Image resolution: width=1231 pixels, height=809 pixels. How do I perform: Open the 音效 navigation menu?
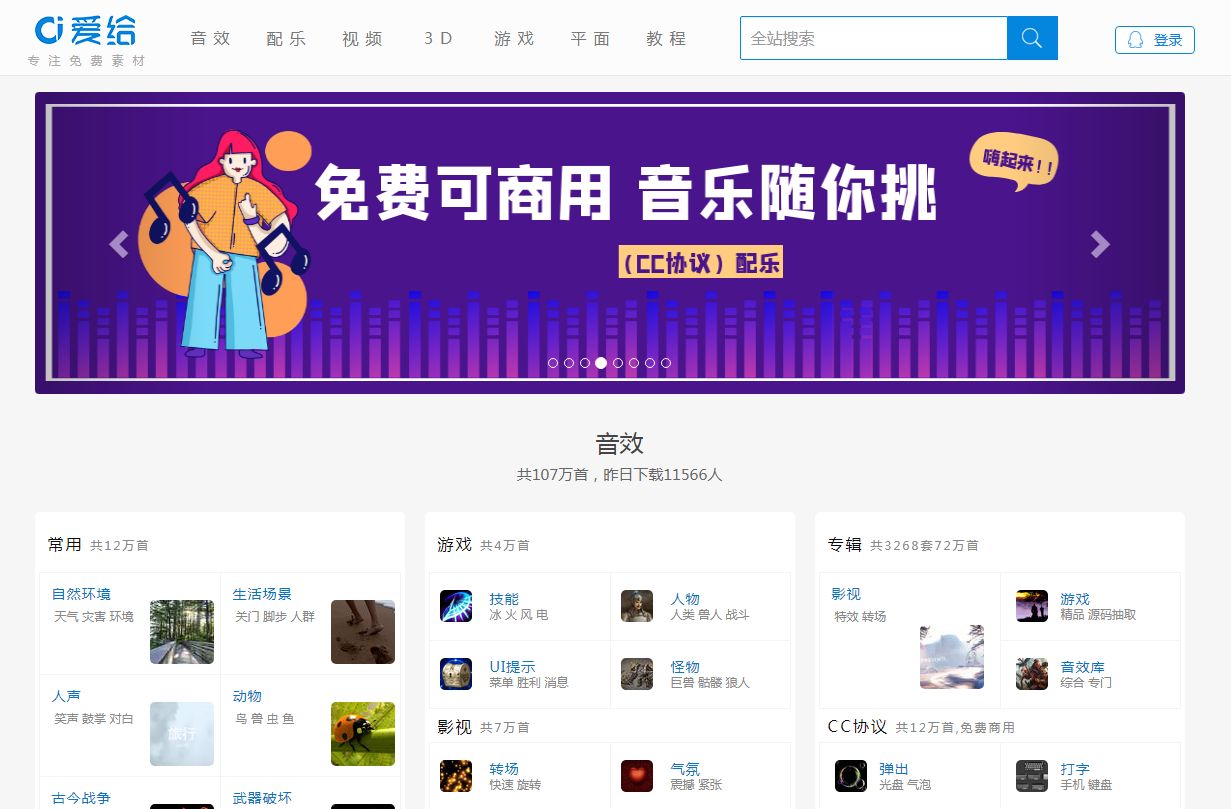[x=211, y=39]
